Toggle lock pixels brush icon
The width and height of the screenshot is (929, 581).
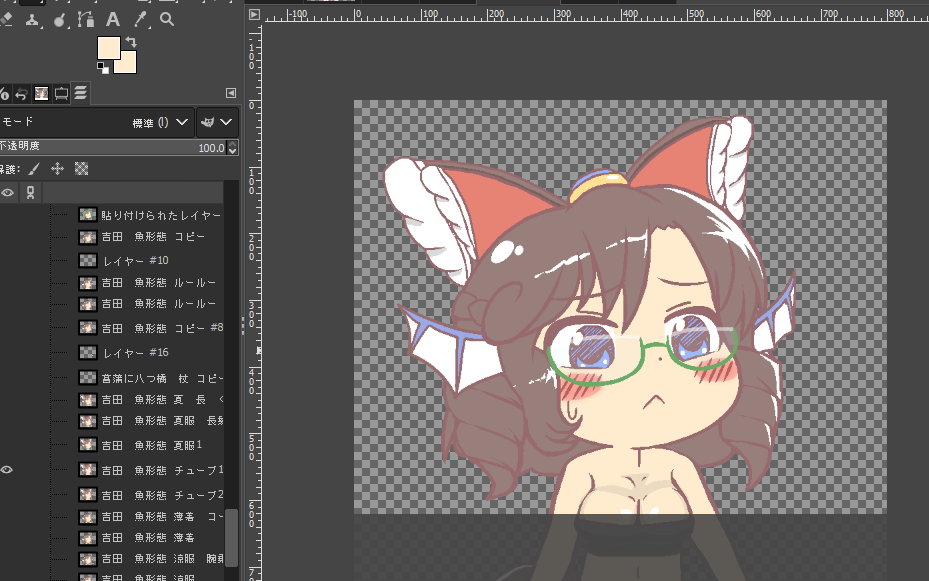click(x=33, y=169)
